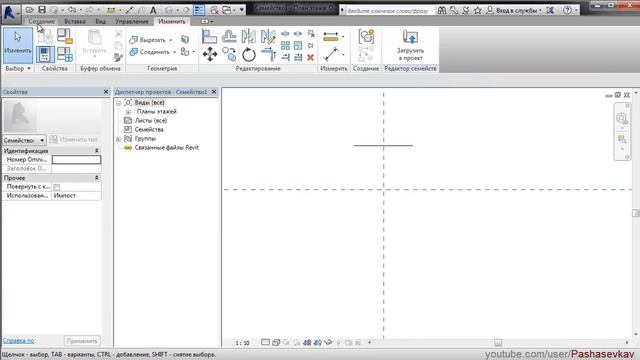Click the Использование value cell Импост
640x360 pixels.
click(76, 196)
